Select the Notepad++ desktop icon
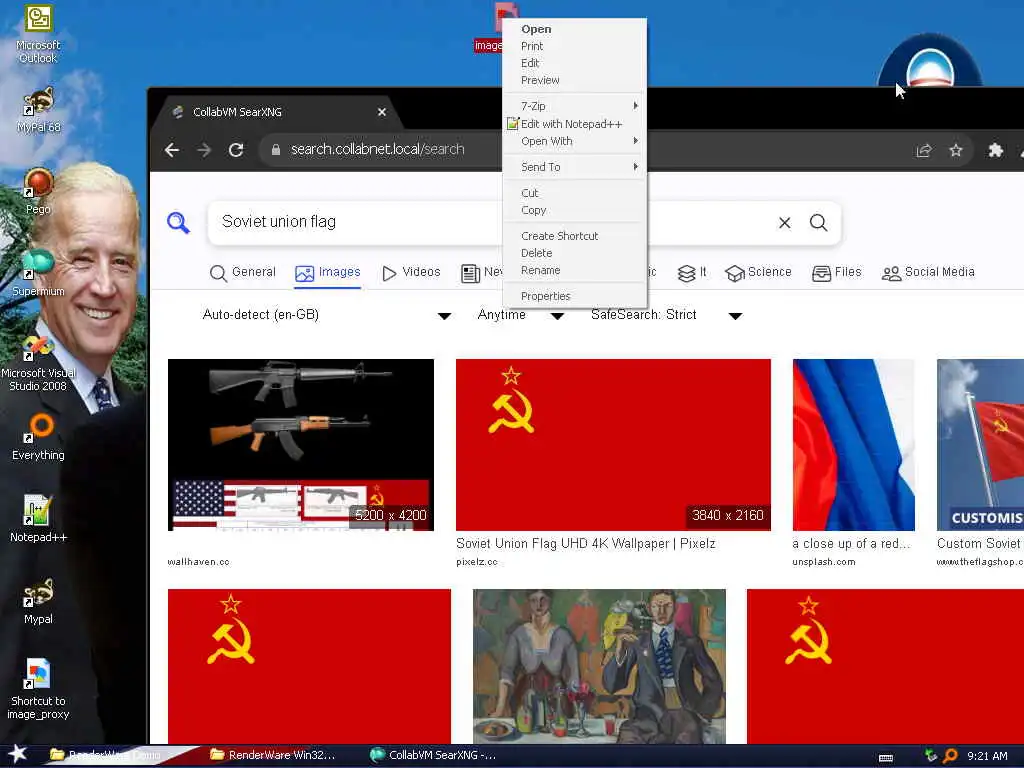 [x=38, y=519]
